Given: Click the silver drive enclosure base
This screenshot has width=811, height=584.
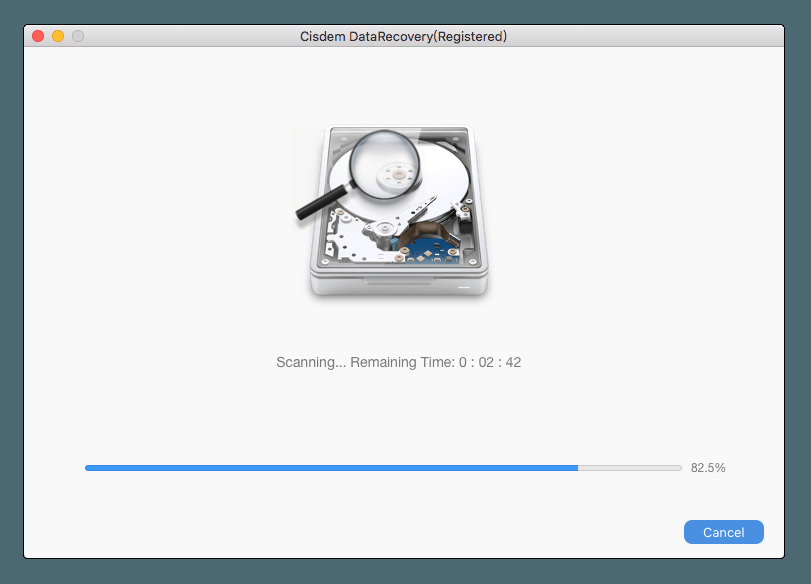Looking at the screenshot, I should 398,282.
